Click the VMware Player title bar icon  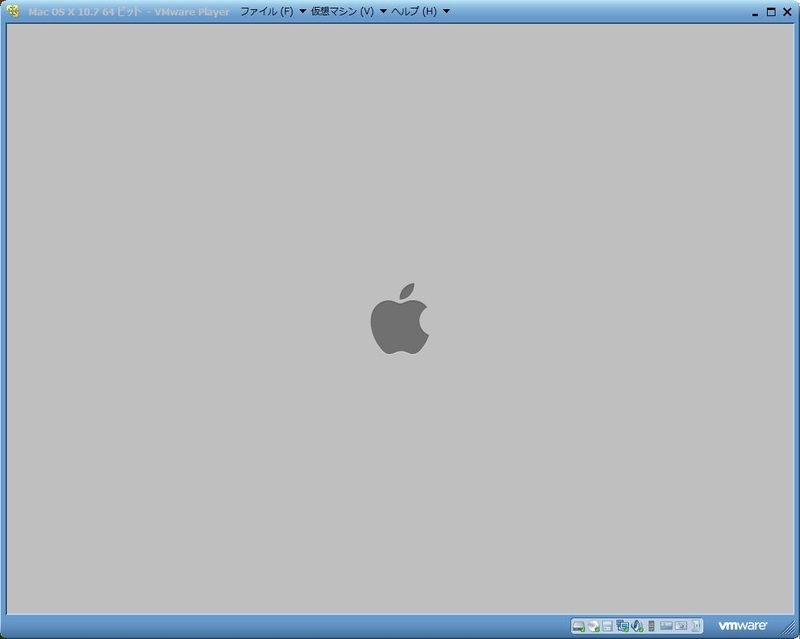pyautogui.click(x=13, y=11)
